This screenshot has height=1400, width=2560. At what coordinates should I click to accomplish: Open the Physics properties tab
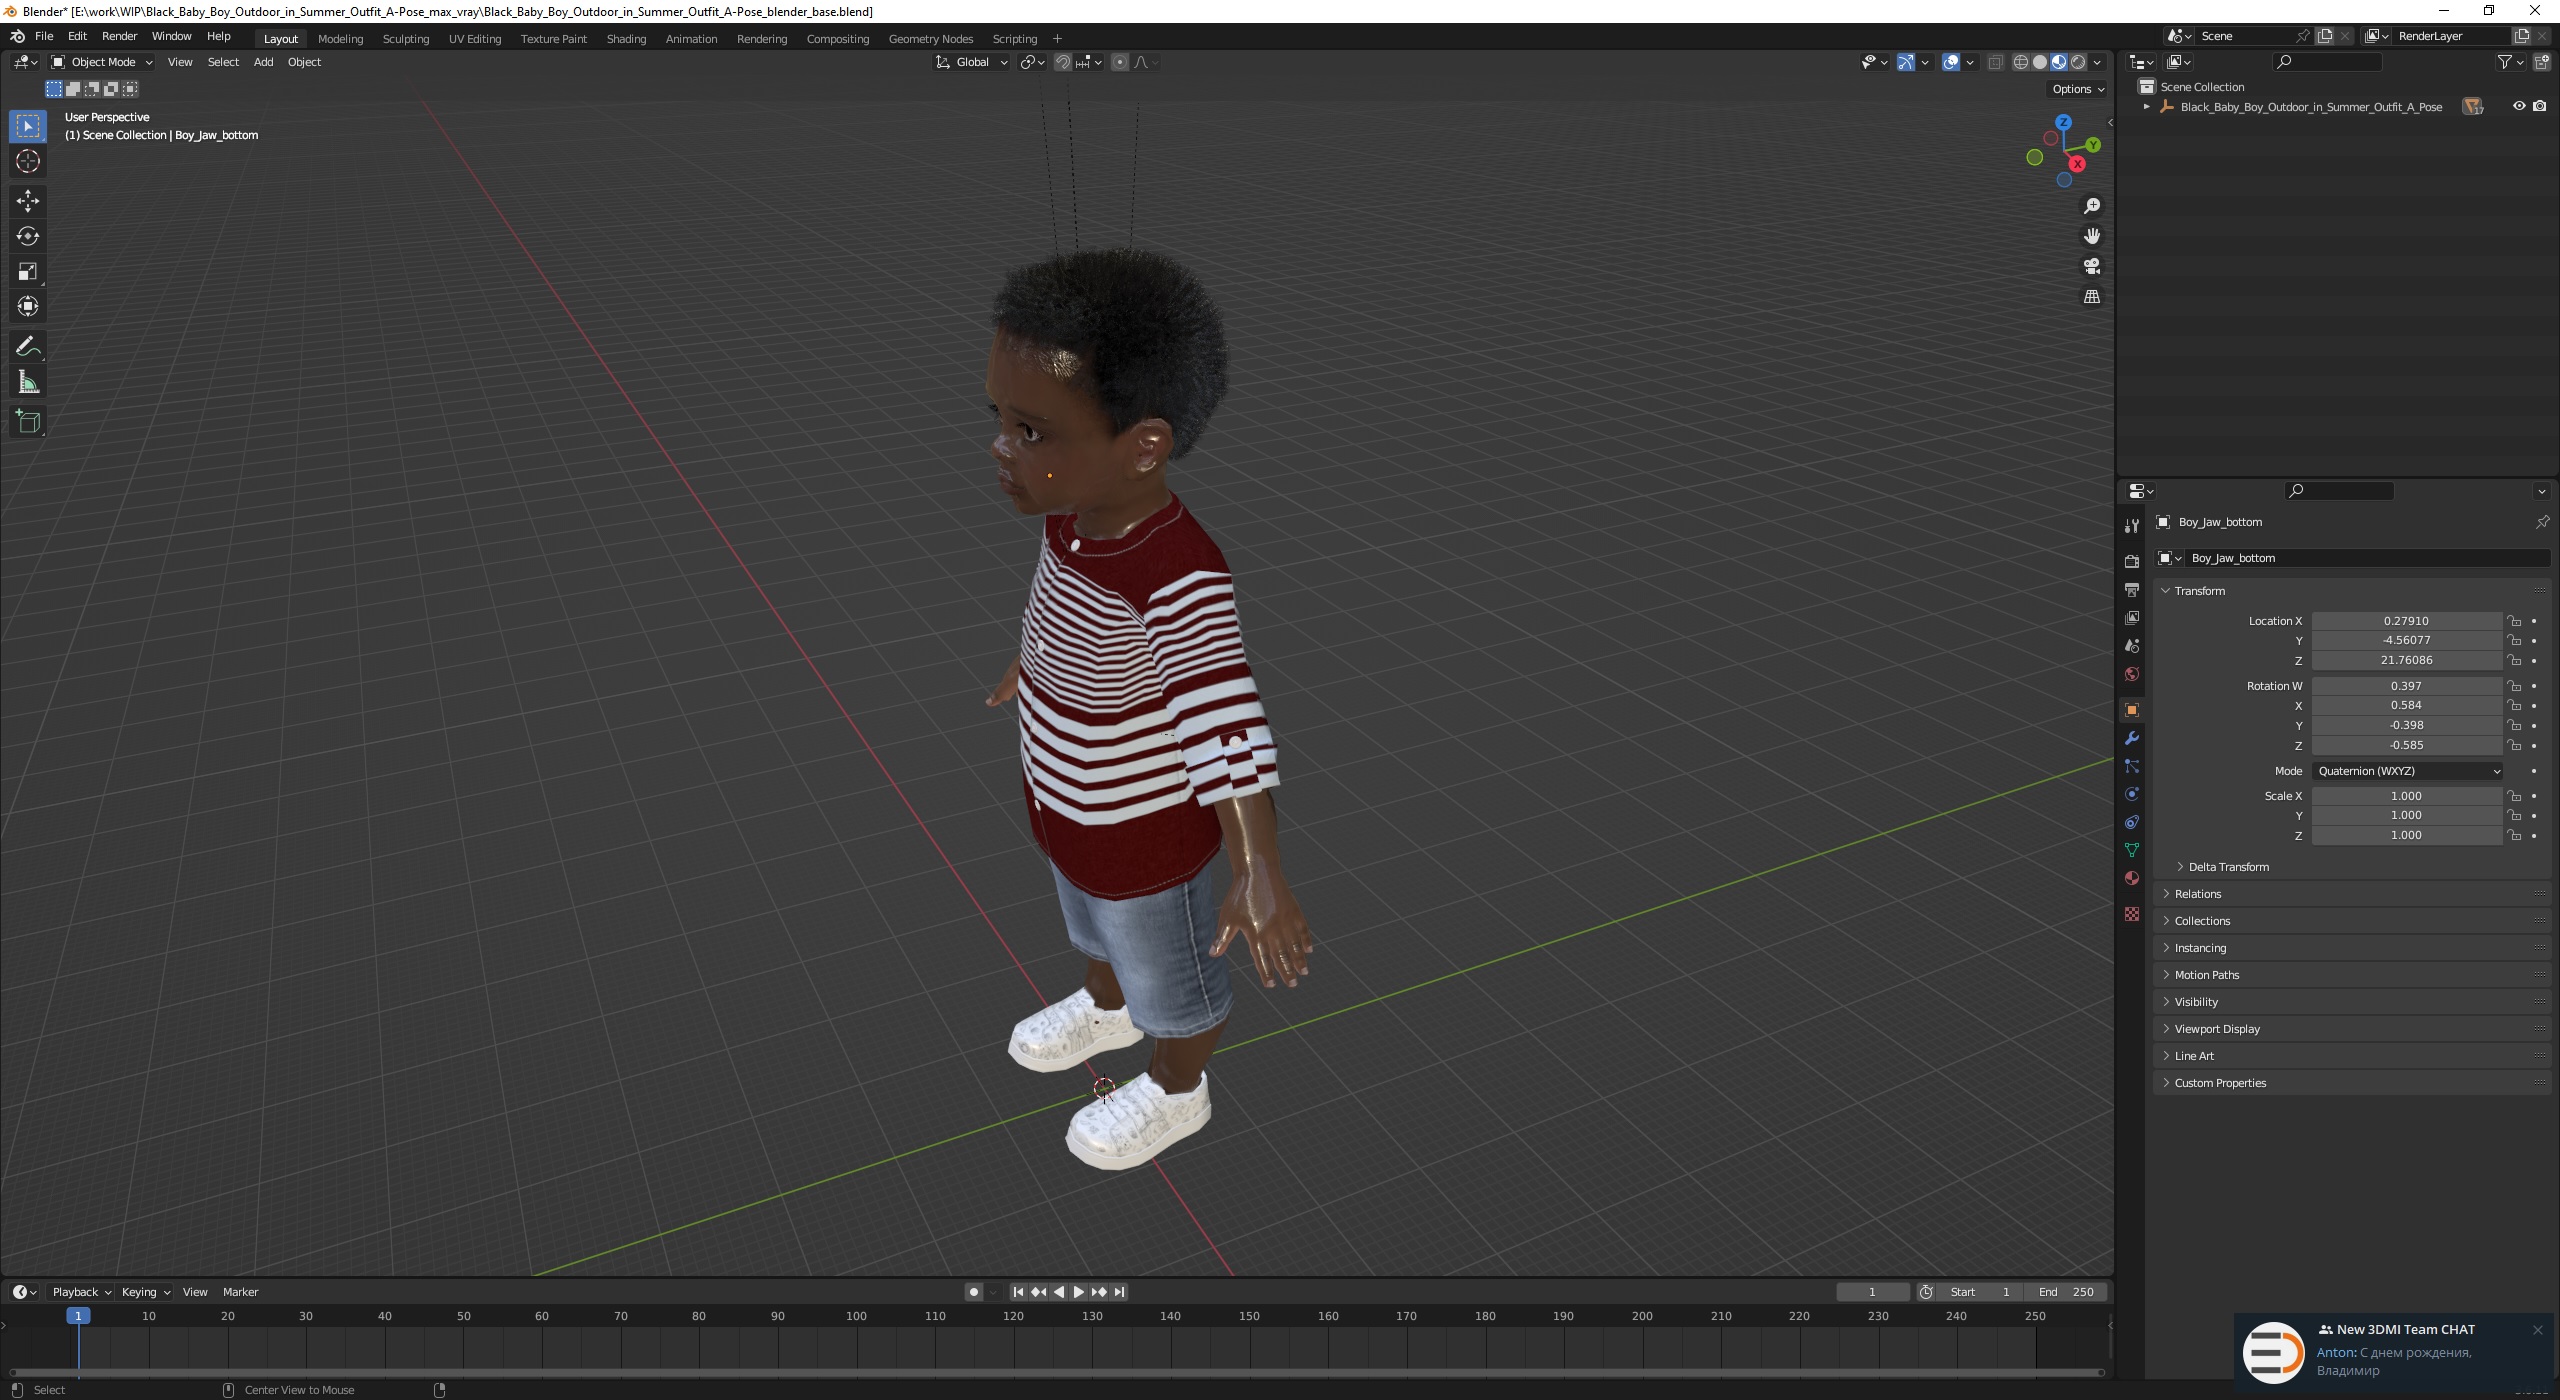point(2132,794)
